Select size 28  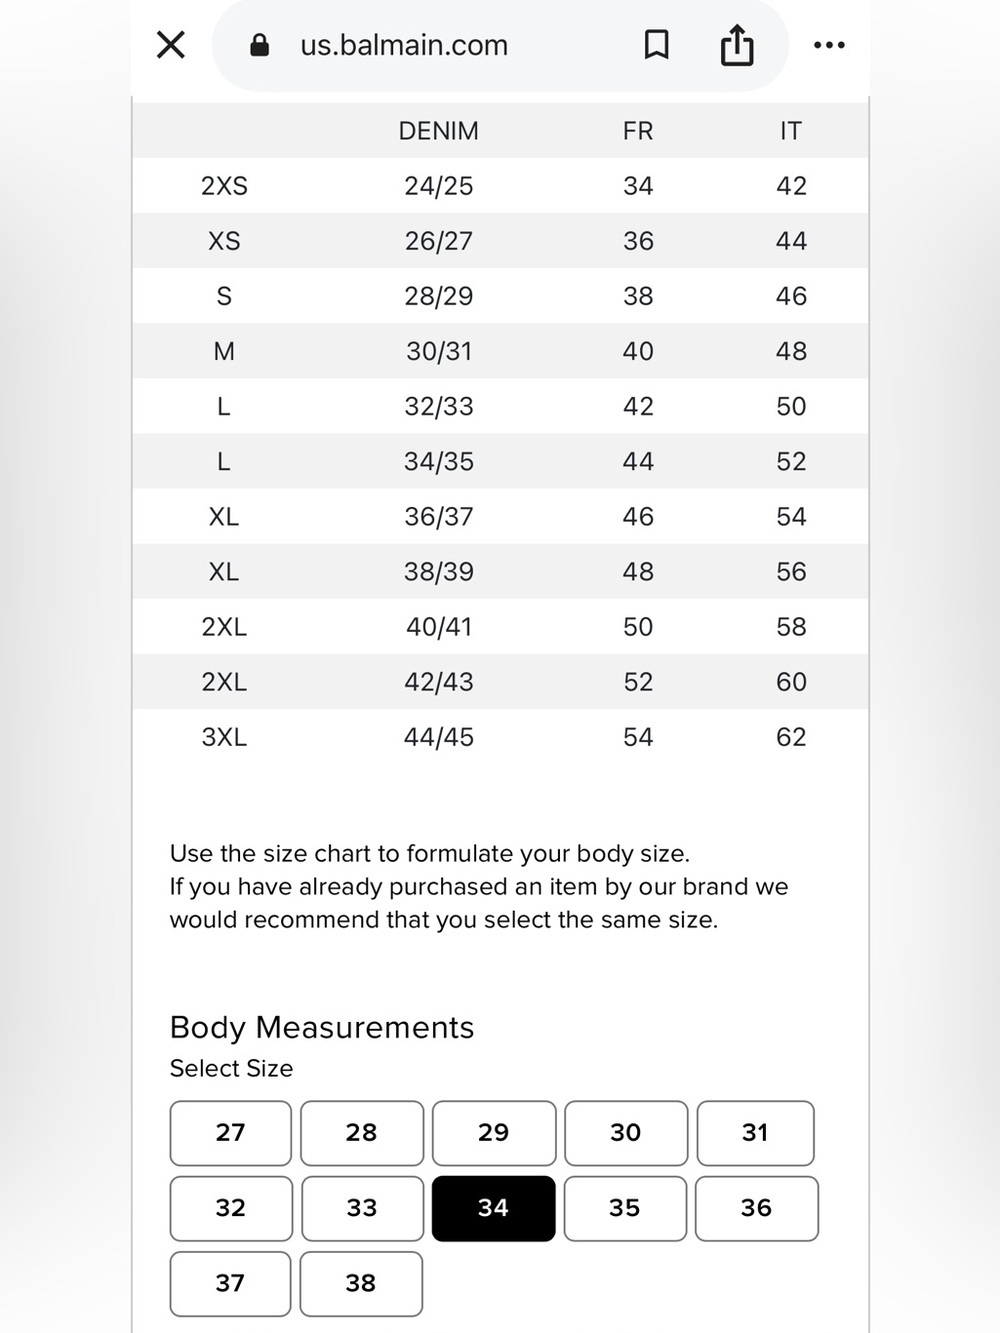[x=362, y=1133]
